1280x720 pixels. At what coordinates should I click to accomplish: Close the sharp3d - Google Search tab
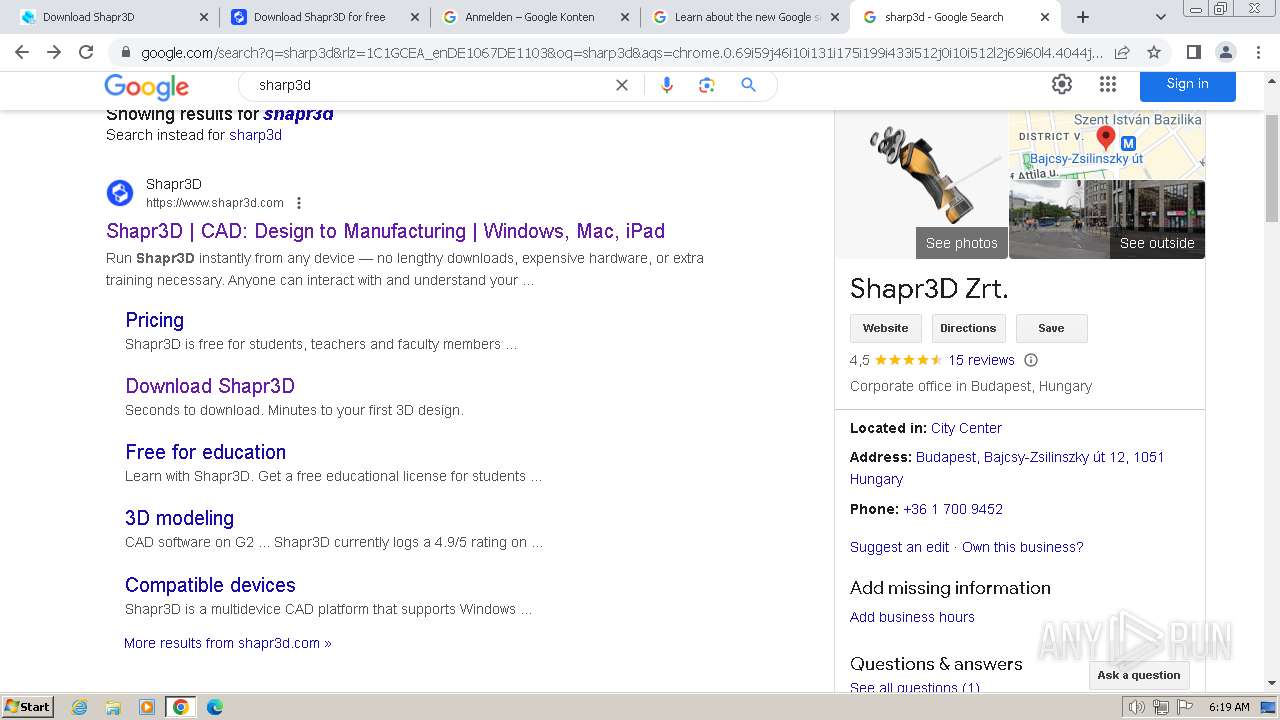pos(1045,17)
